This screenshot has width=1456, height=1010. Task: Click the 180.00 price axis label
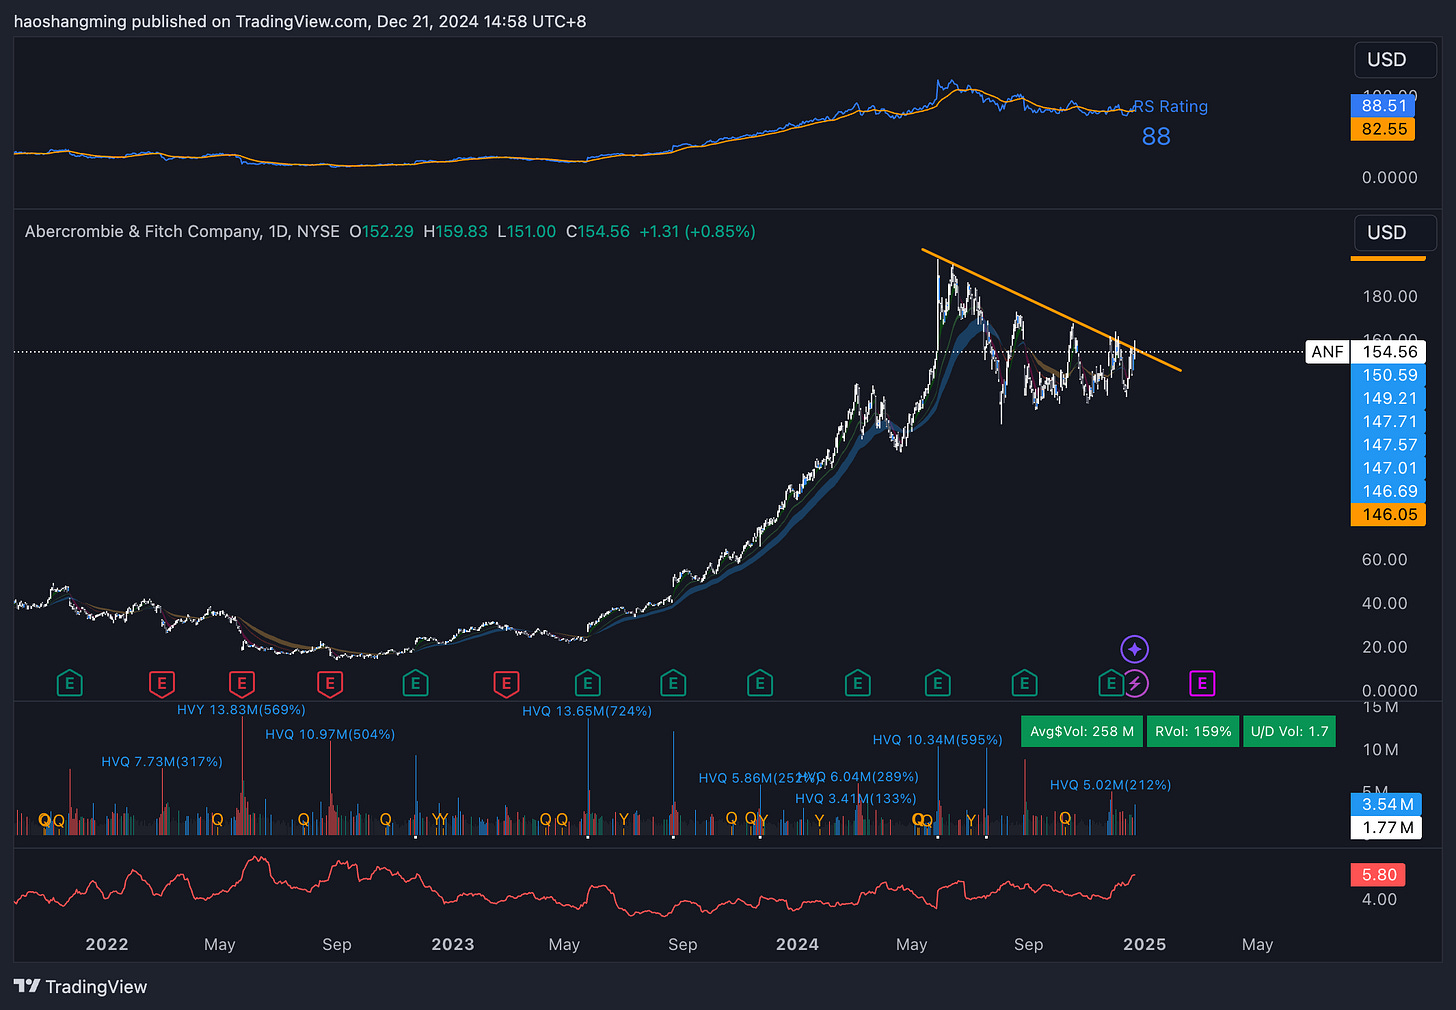point(1390,296)
